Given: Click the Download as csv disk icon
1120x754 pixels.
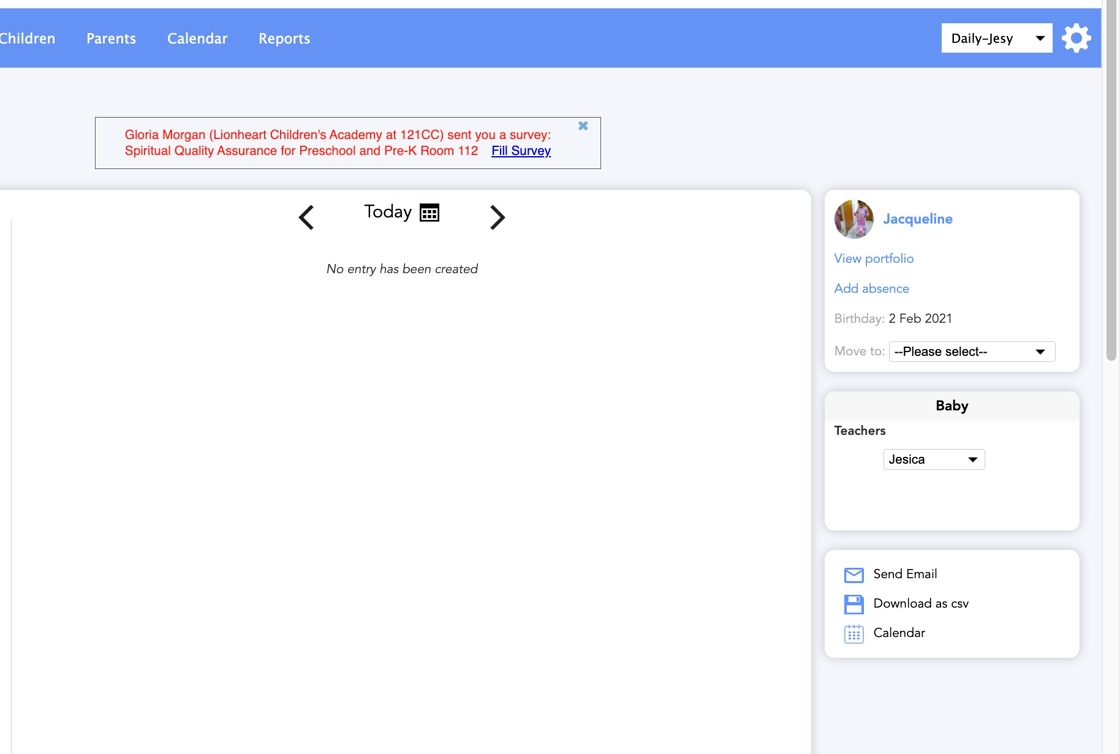Looking at the screenshot, I should (x=854, y=604).
